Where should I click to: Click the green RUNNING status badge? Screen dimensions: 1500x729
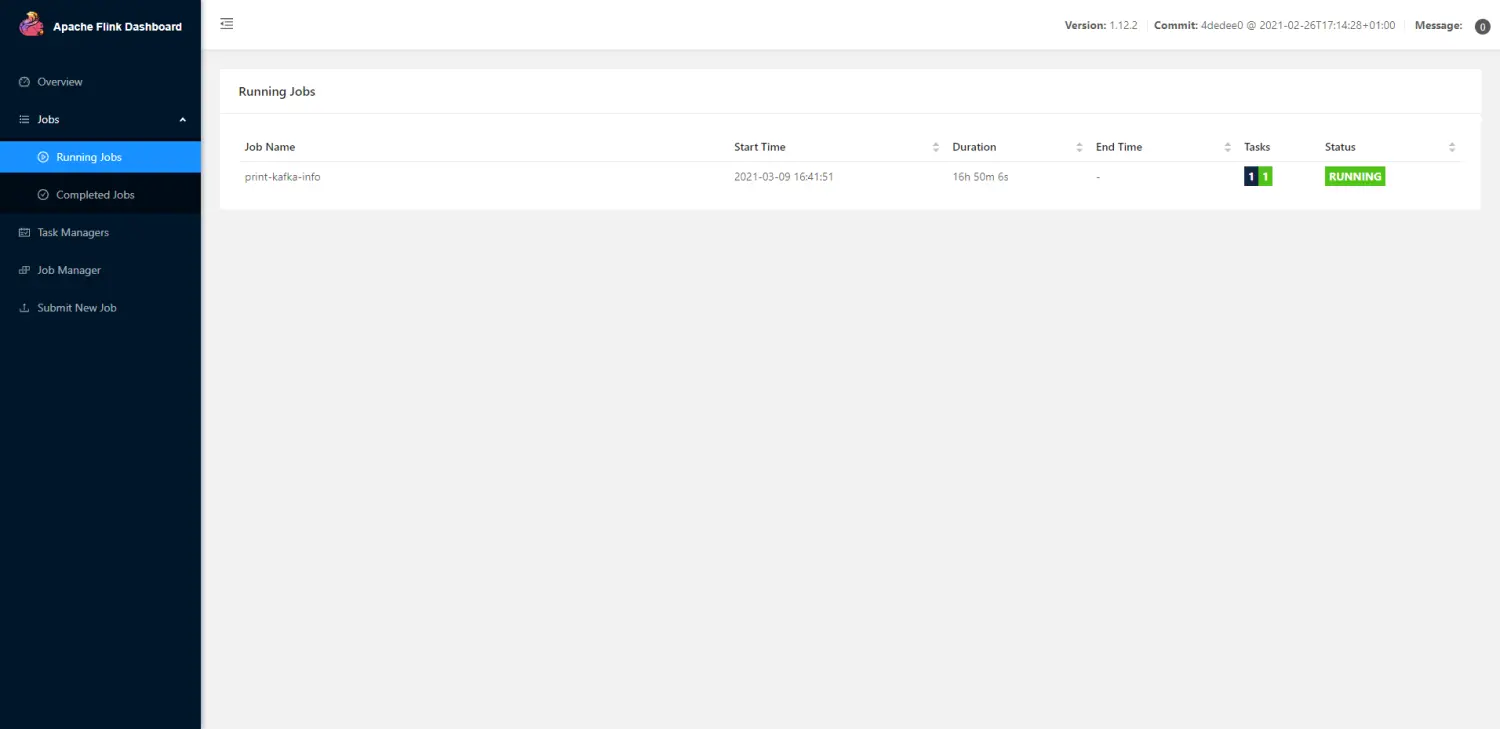click(1355, 177)
